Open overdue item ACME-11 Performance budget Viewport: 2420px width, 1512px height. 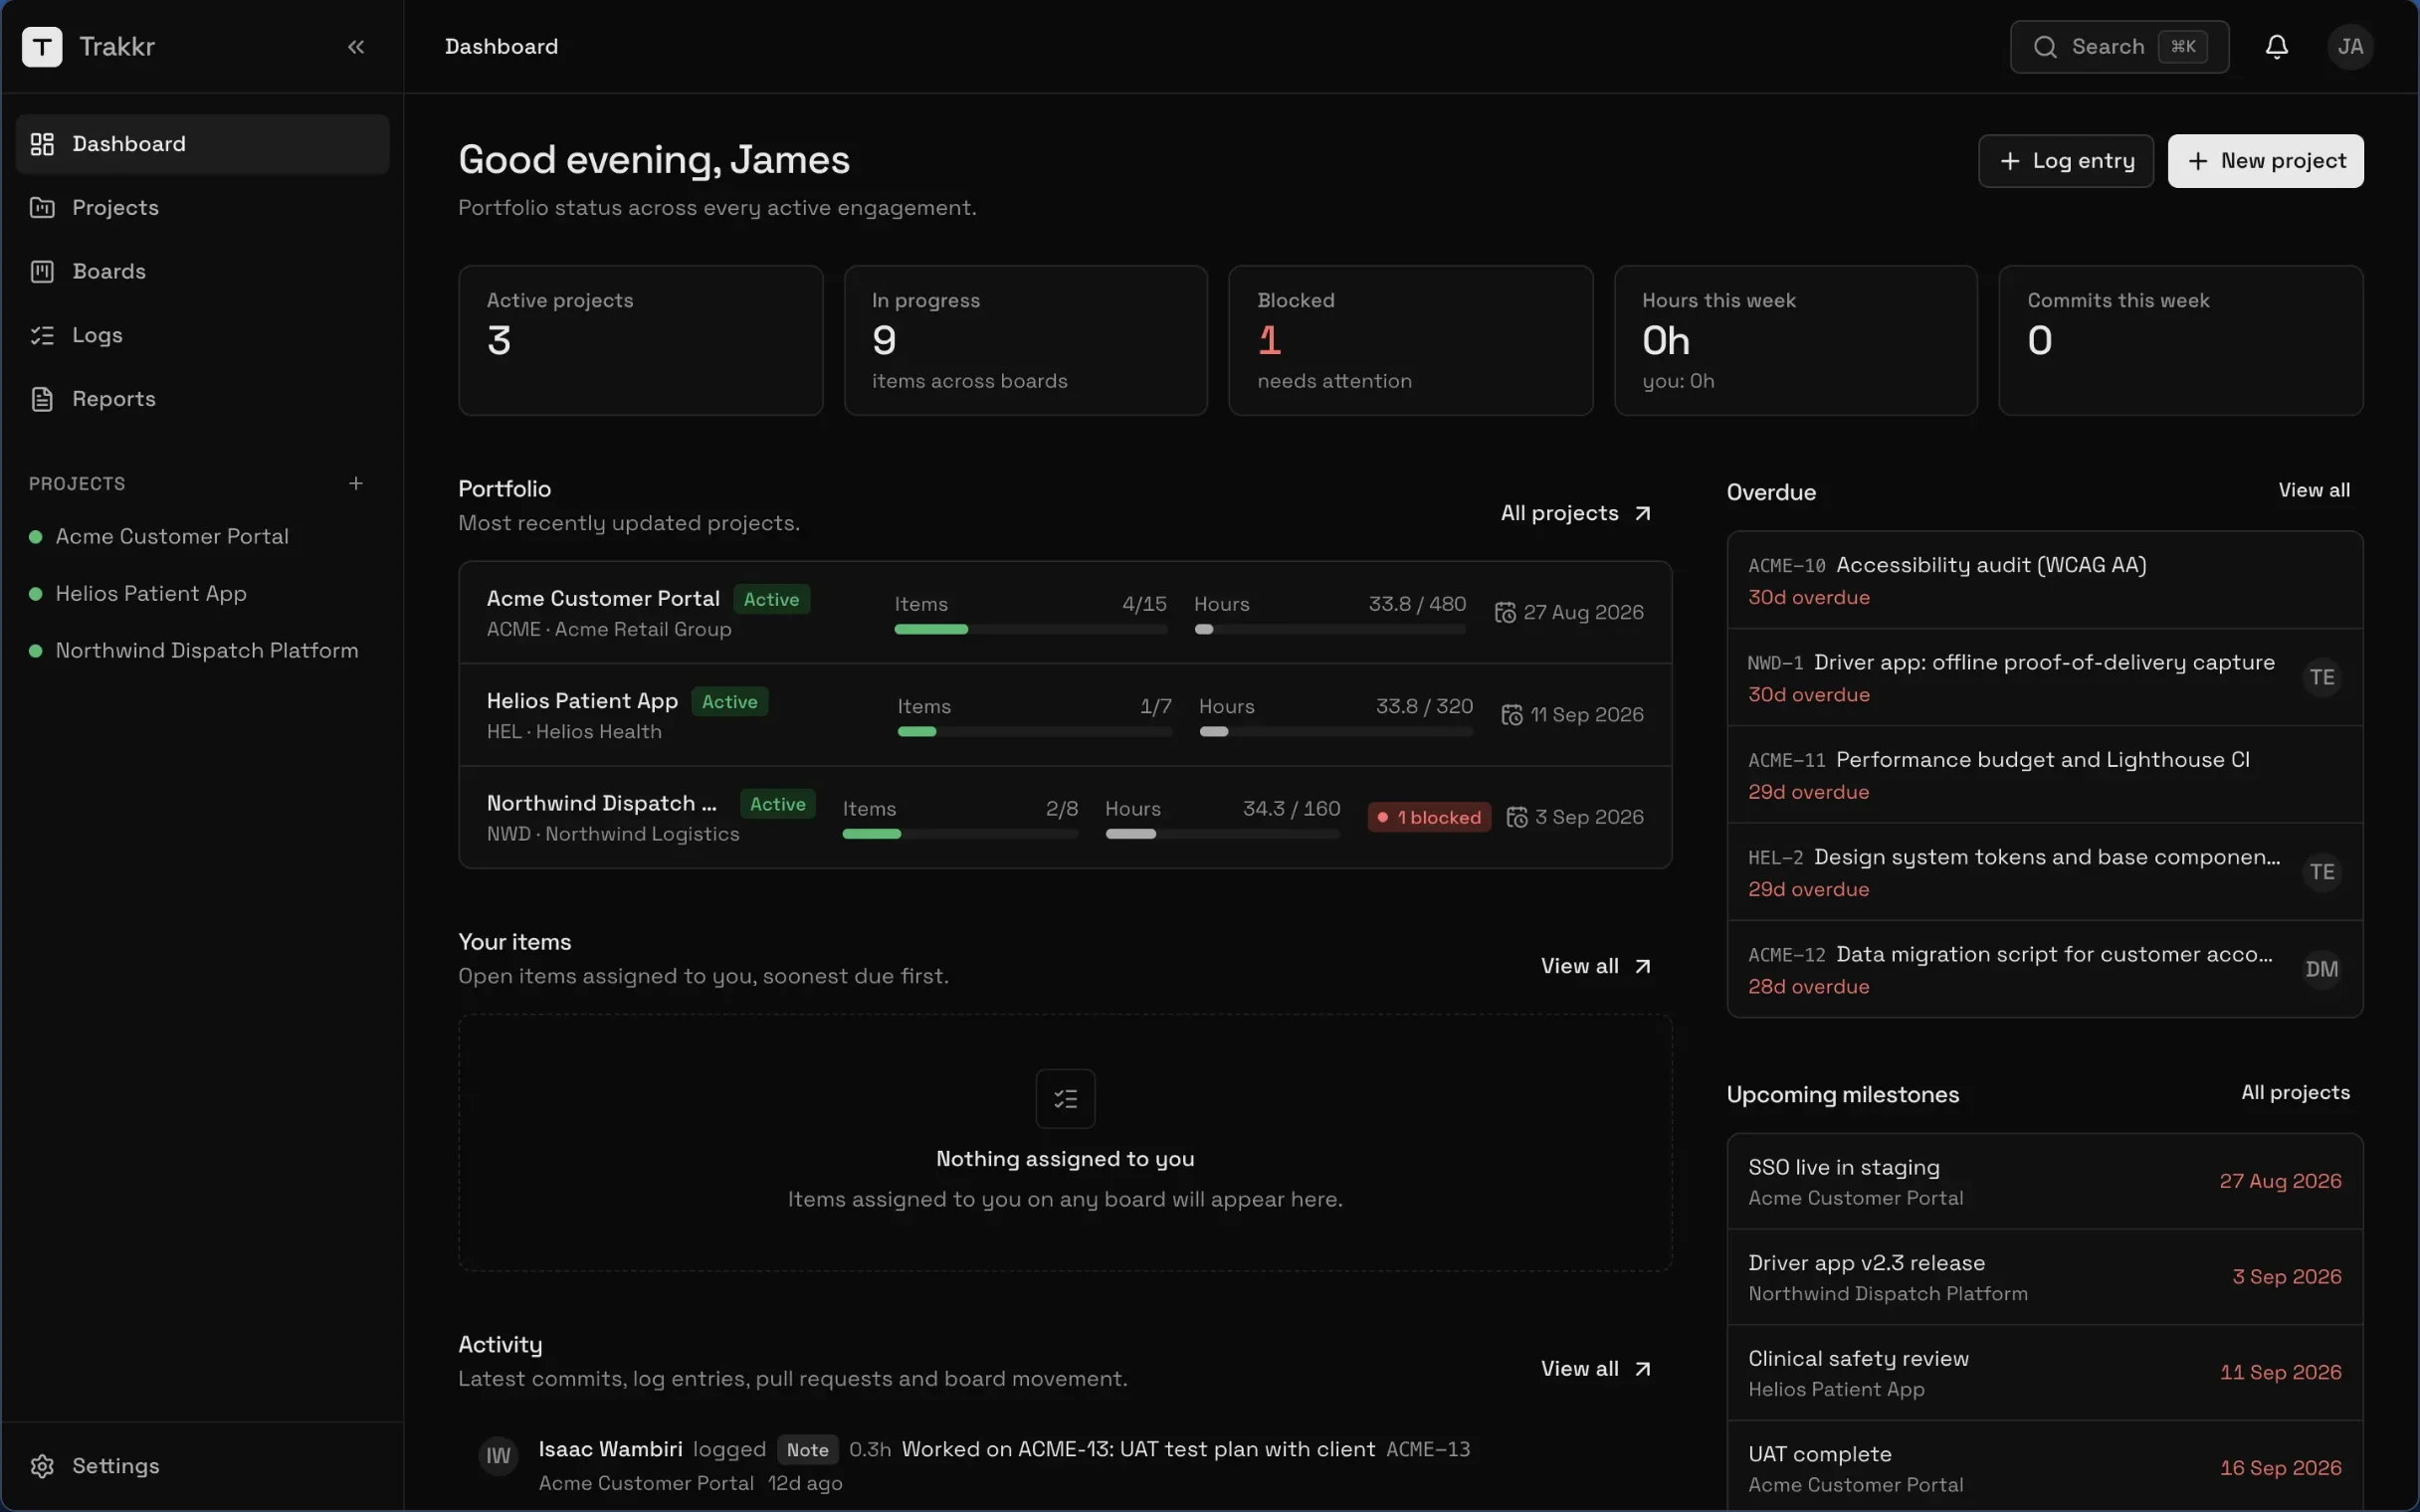[2044, 775]
